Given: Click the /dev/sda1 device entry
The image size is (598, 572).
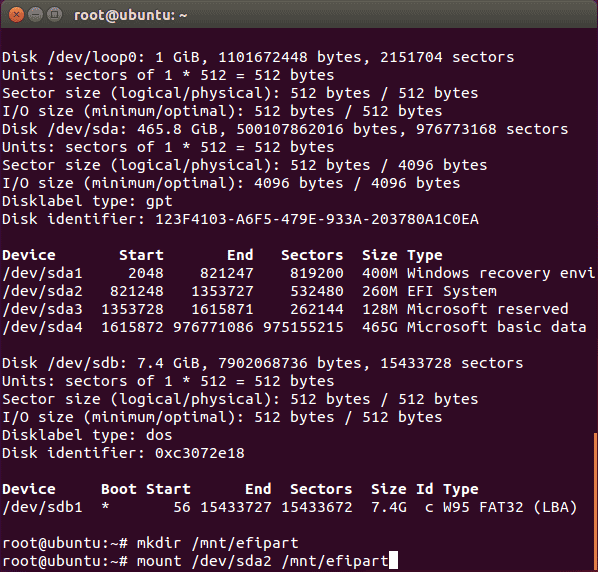Looking at the screenshot, I should [42, 273].
